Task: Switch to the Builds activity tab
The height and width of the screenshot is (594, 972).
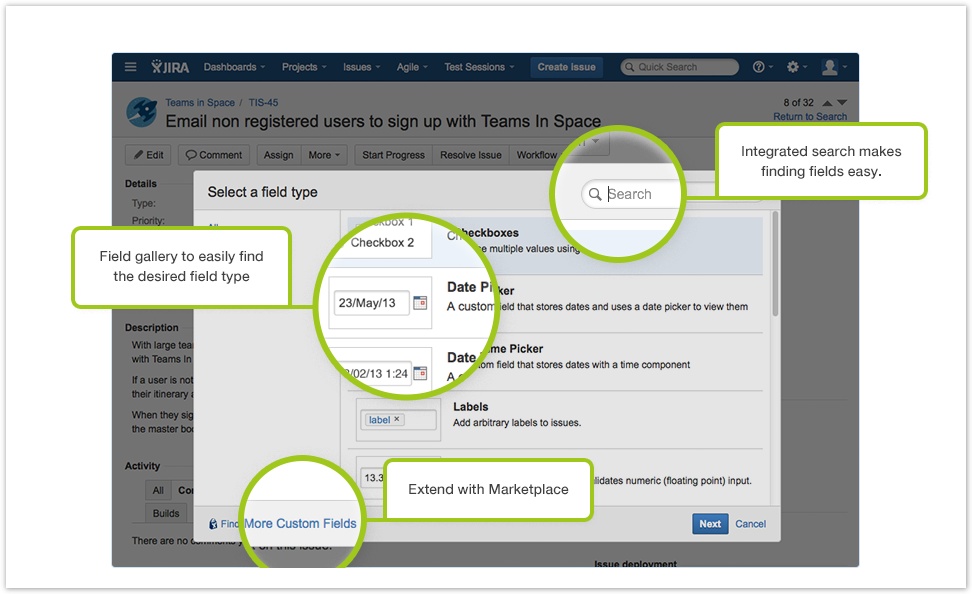Action: coord(166,513)
